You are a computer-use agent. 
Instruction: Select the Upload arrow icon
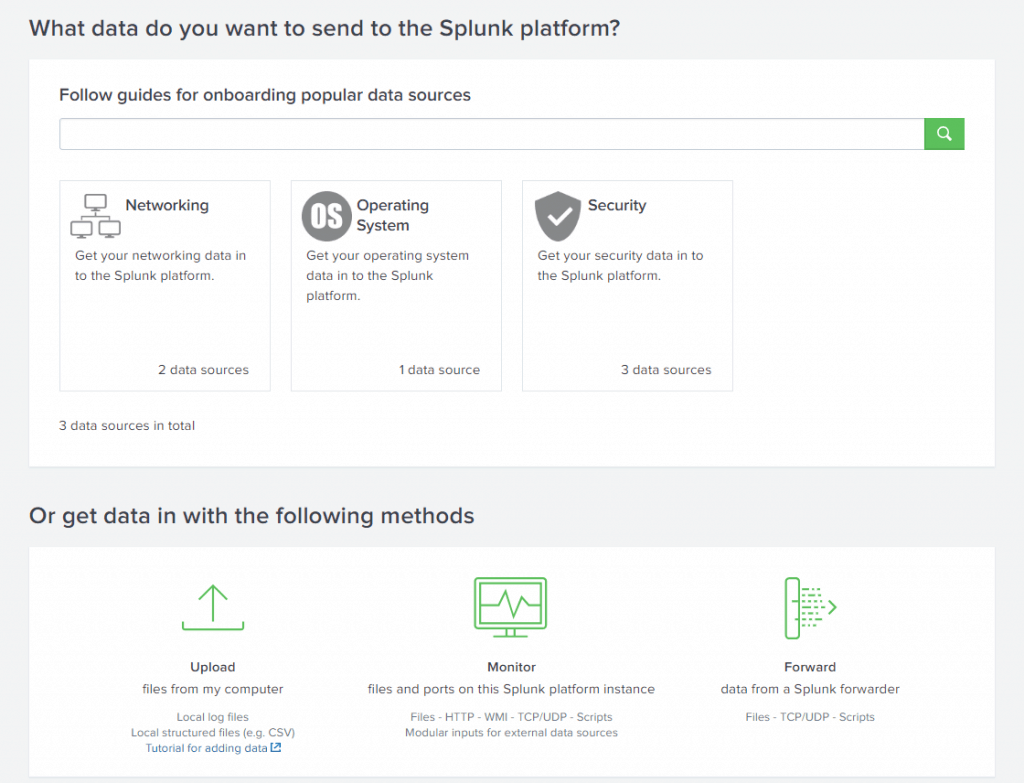point(213,607)
